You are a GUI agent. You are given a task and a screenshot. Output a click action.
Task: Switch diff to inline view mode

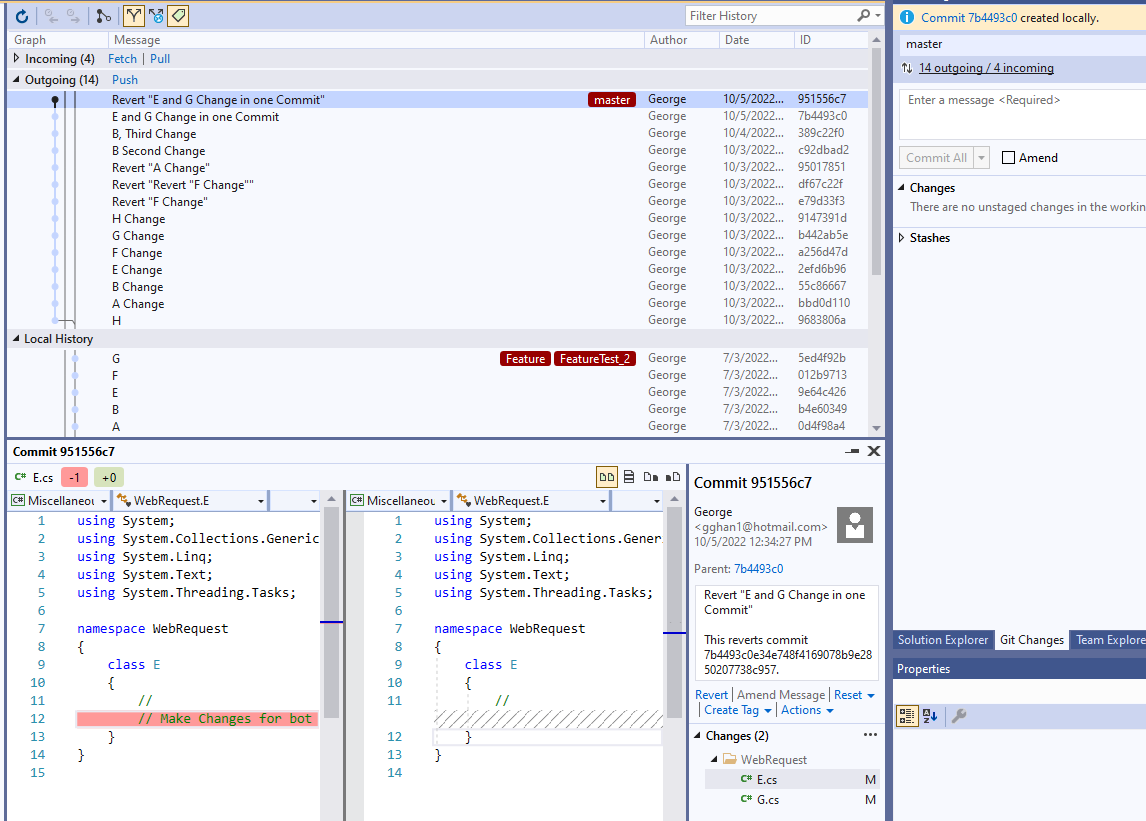pyautogui.click(x=629, y=477)
